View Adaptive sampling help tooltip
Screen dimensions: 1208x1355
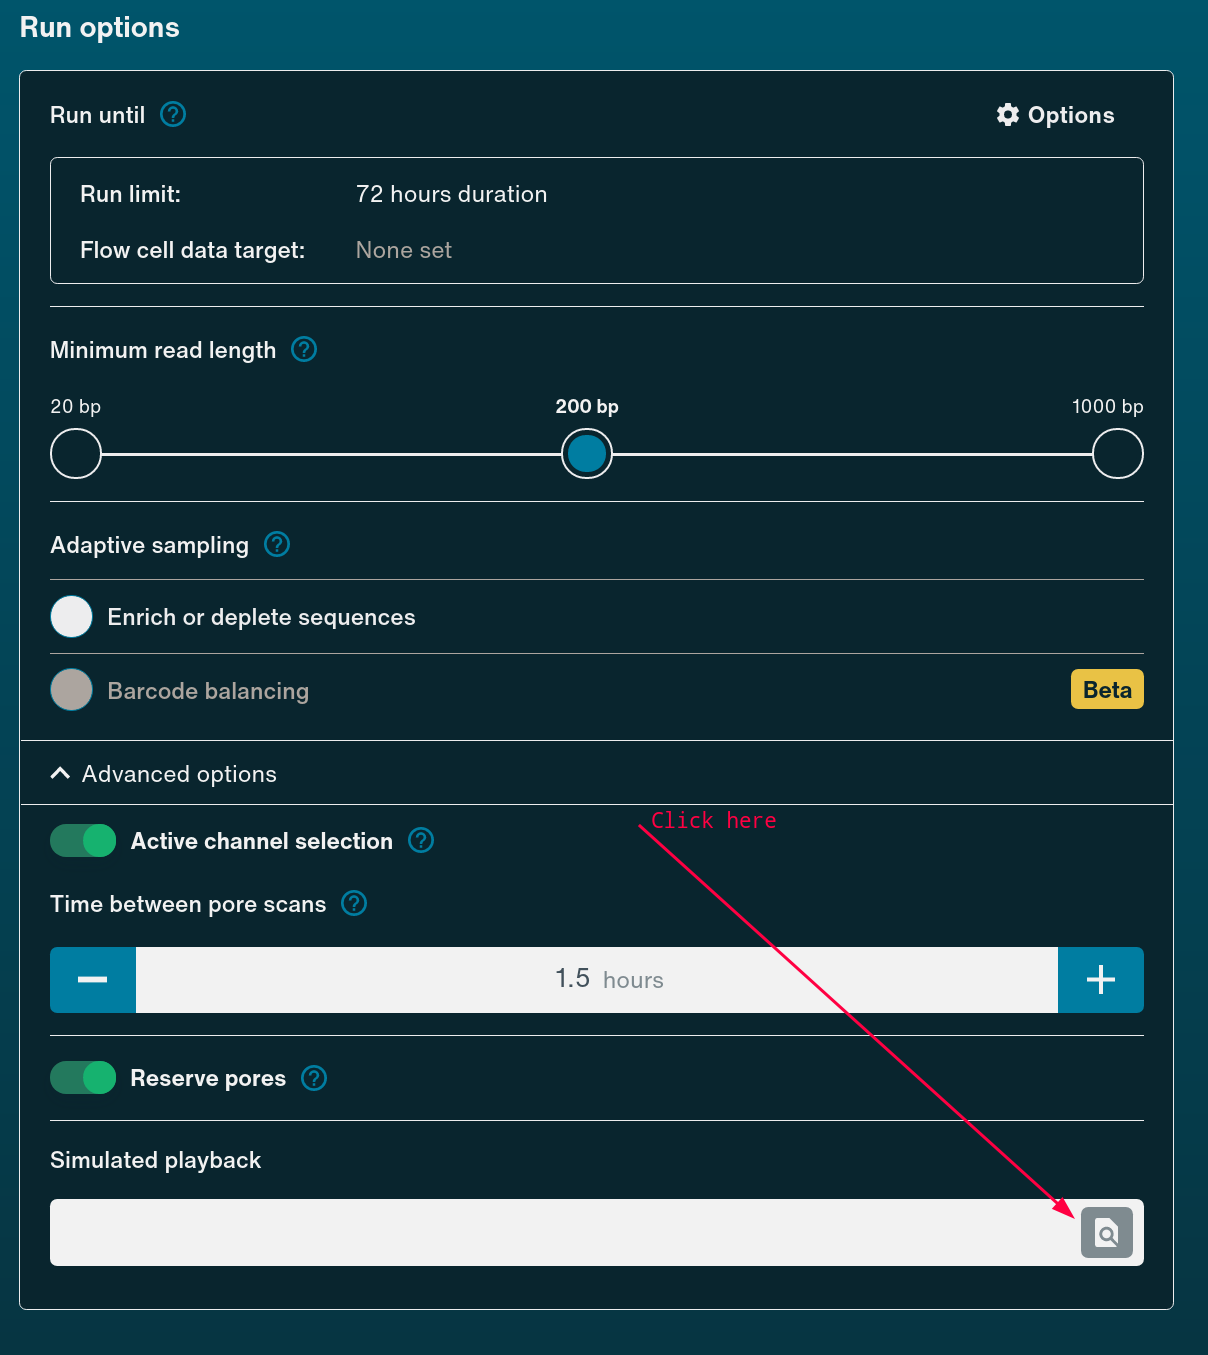(x=277, y=544)
